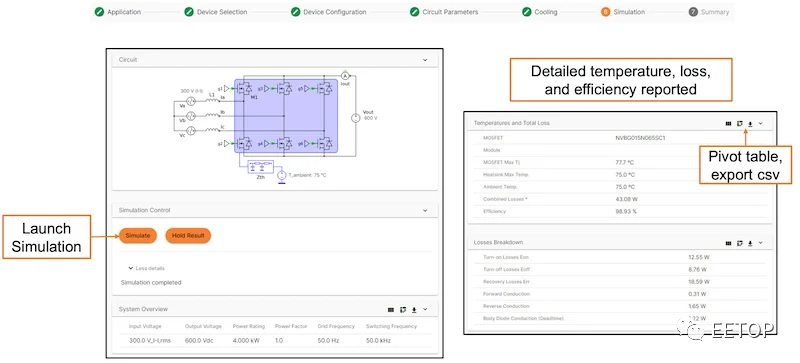This screenshot has height=363, width=800.
Task: Open the Device Configuration step
Action: [x=329, y=12]
